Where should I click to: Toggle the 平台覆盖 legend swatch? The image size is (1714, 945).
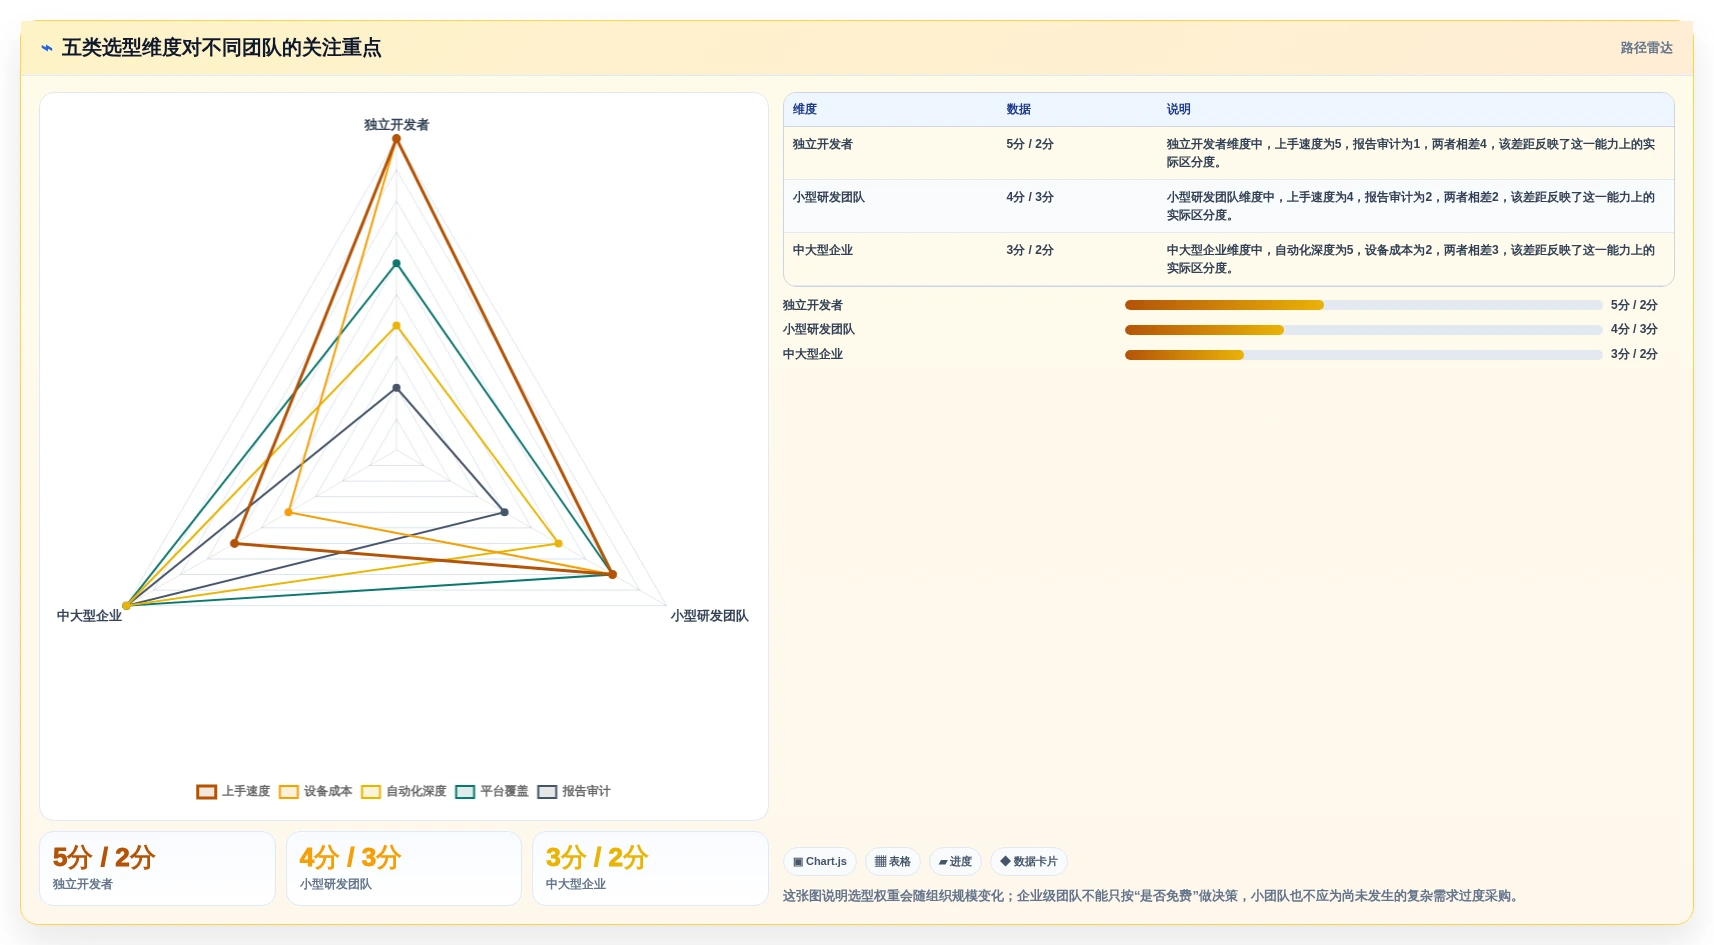[465, 792]
